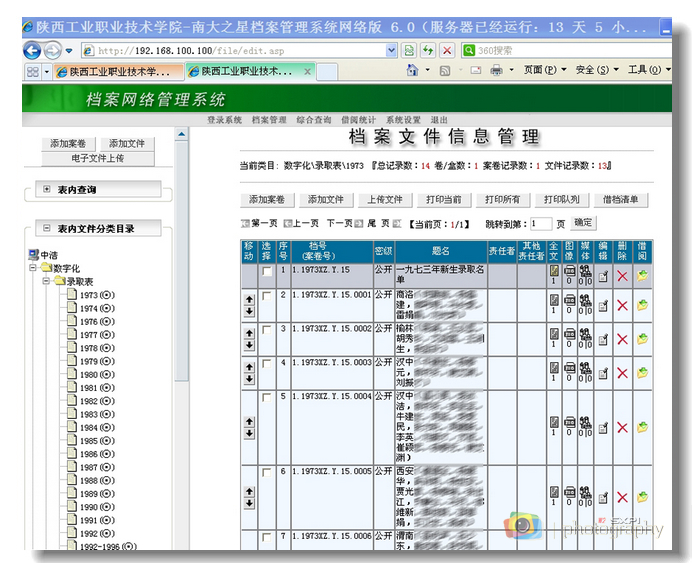Click the browser back button
The height and width of the screenshot is (563, 692).
(32, 50)
